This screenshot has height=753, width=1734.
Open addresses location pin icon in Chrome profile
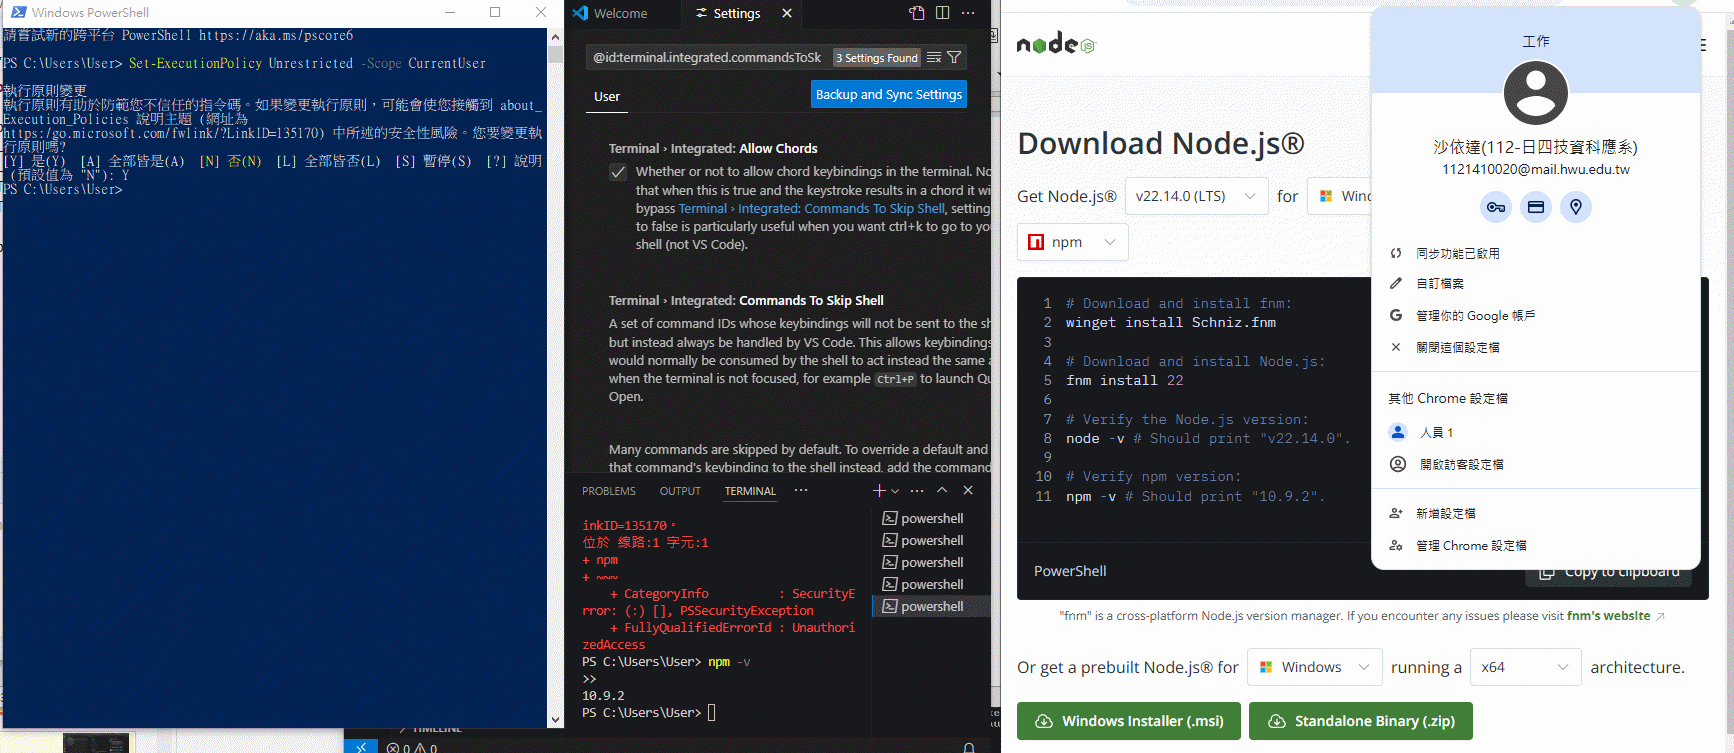point(1575,207)
